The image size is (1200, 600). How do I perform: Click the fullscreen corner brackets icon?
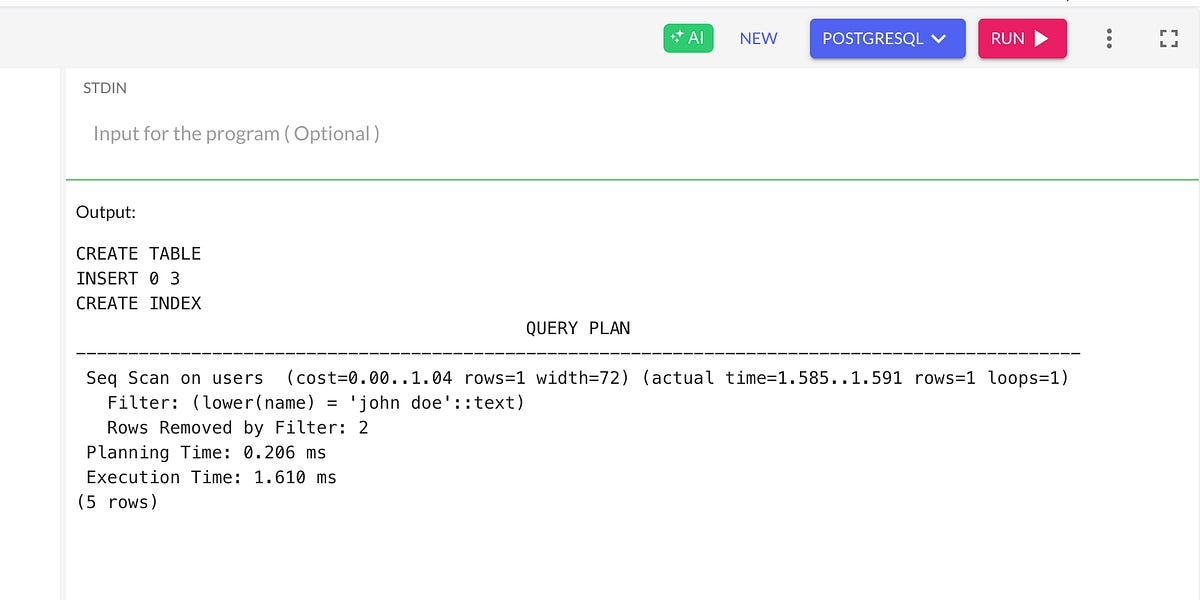(1168, 38)
